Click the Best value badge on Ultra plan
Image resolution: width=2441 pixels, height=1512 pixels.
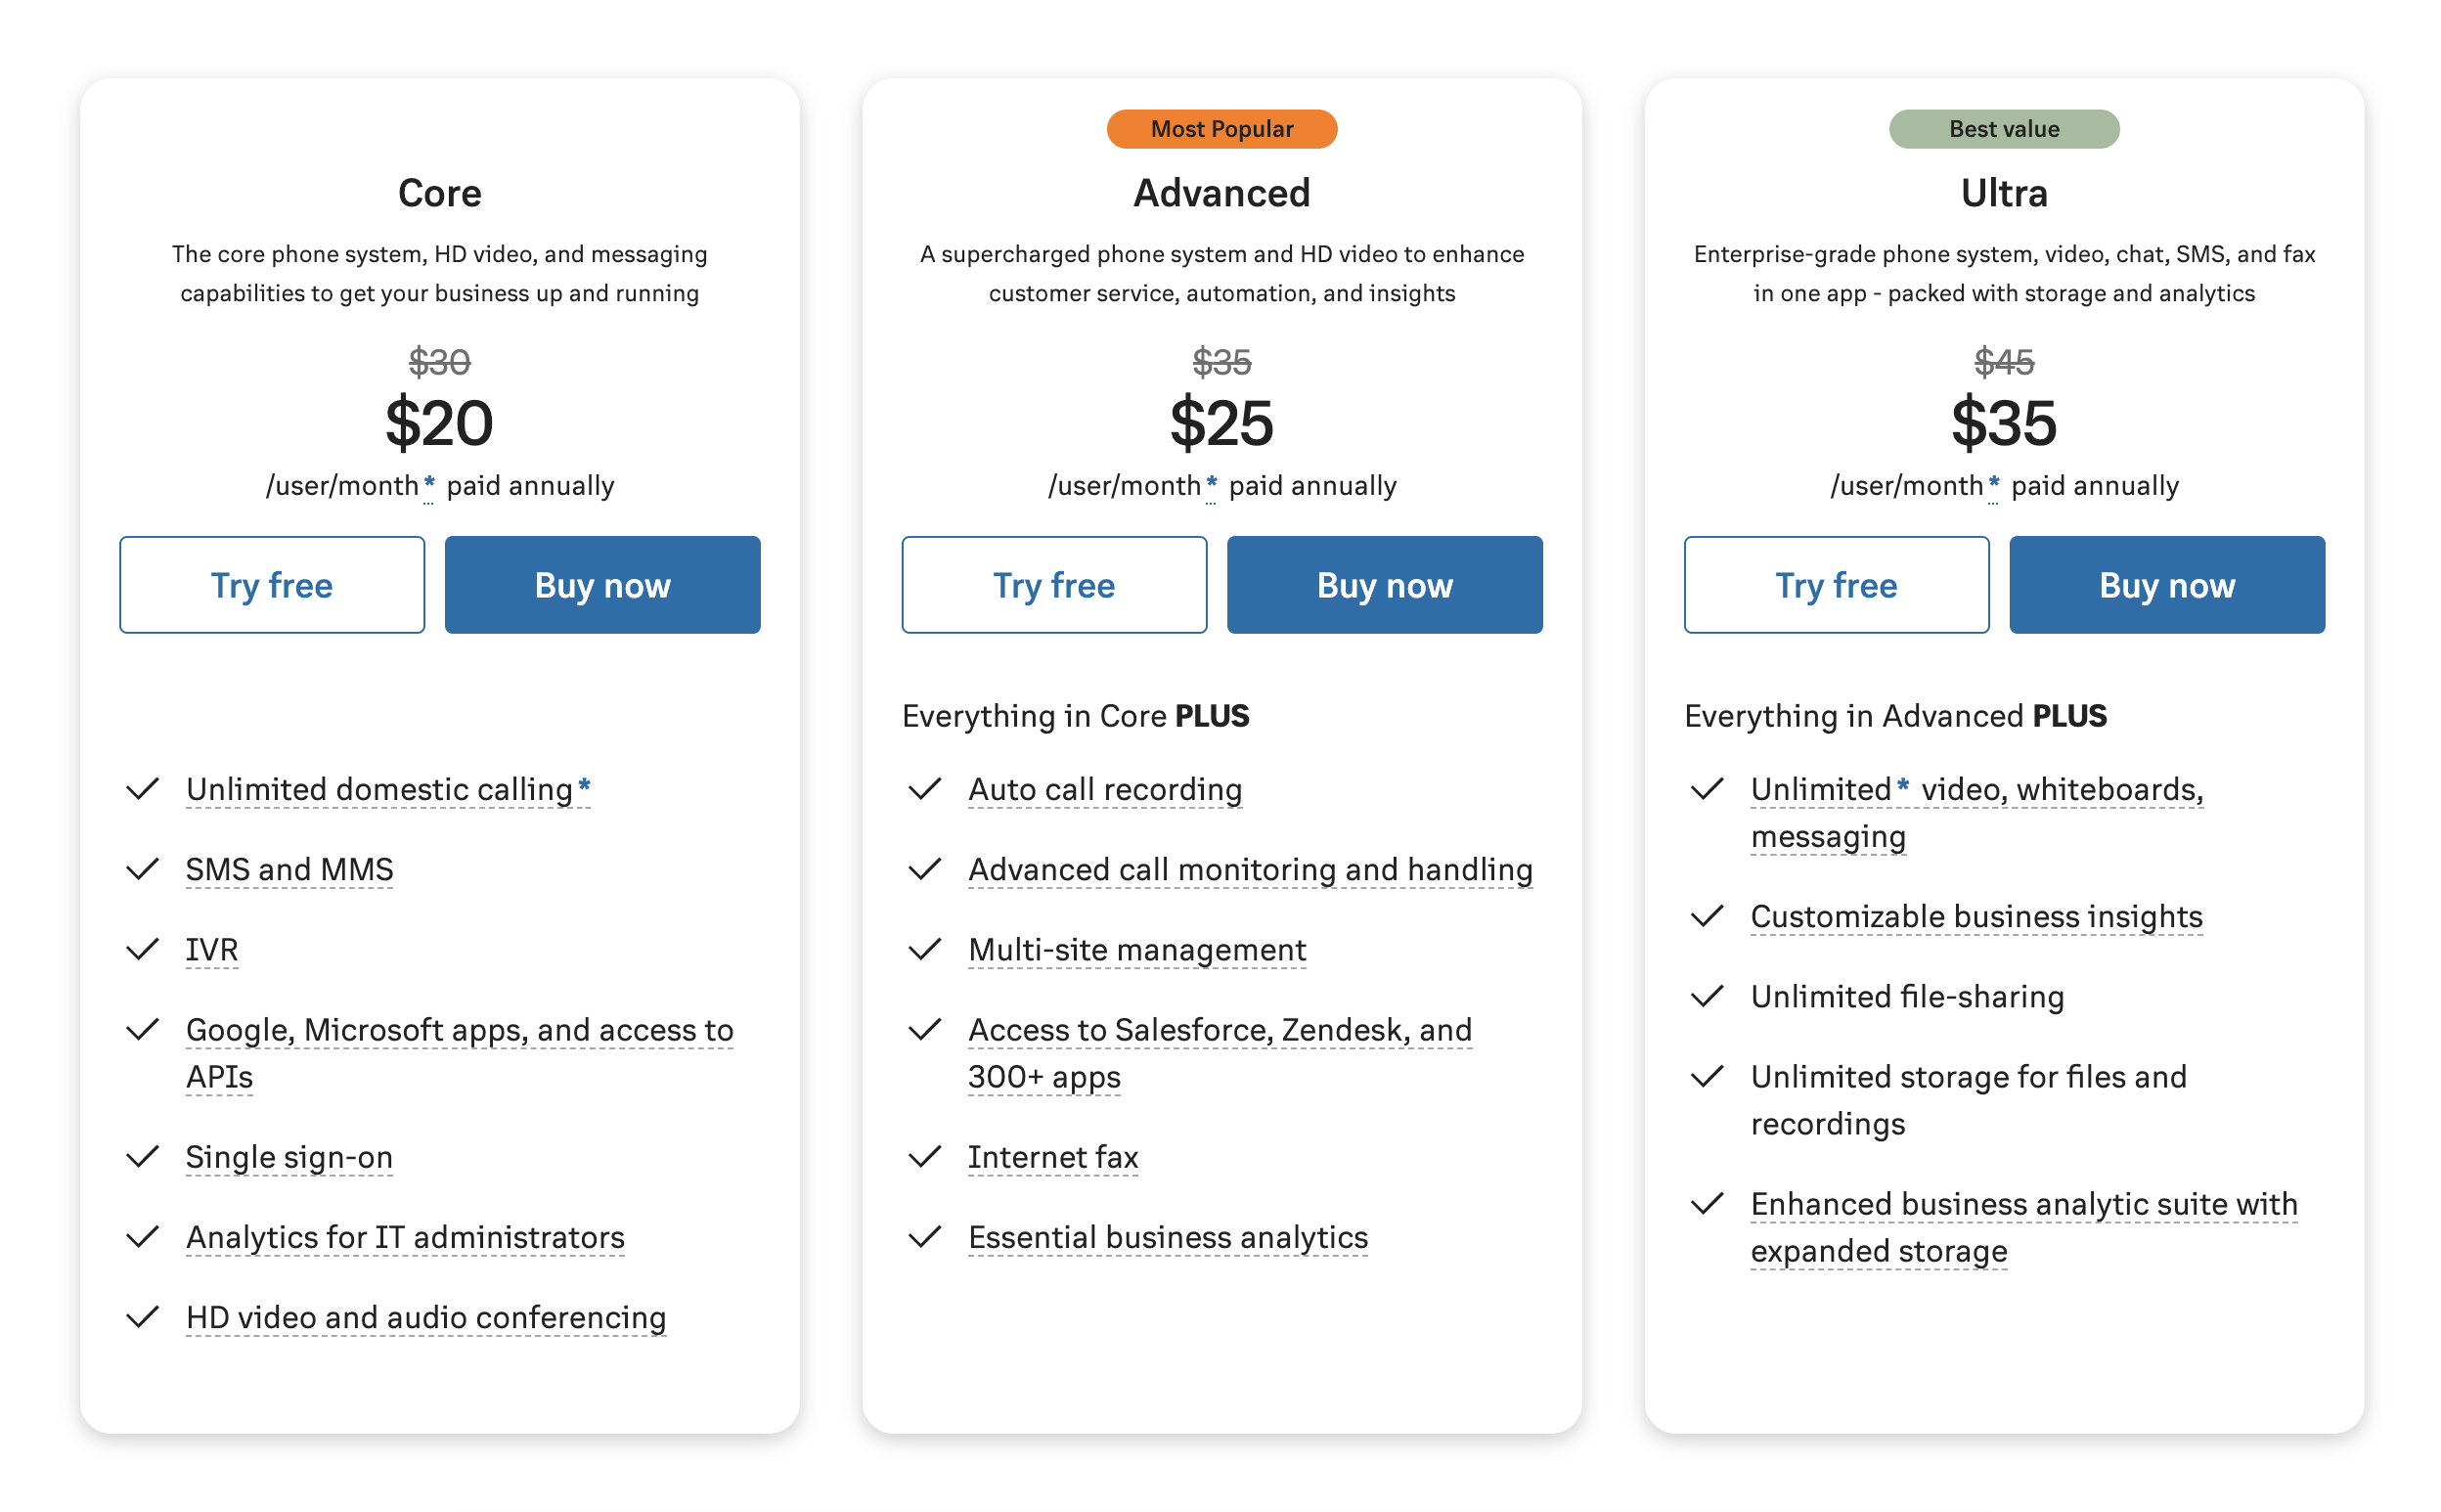pos(2005,127)
